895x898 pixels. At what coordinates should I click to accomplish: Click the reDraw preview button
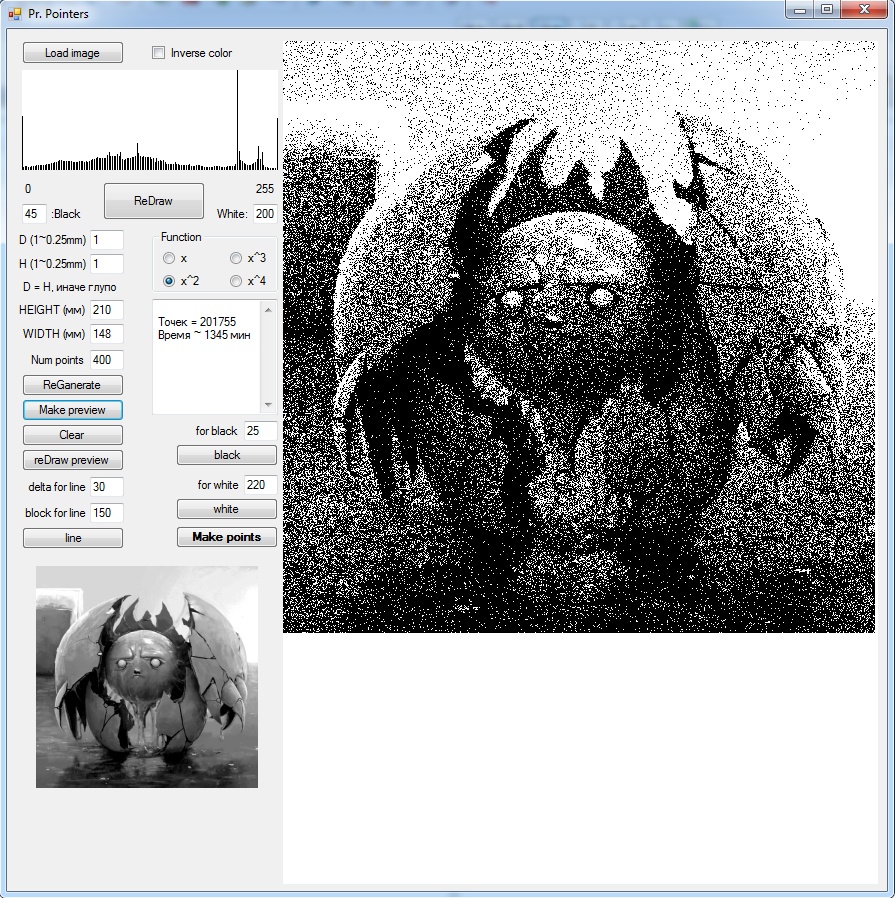click(73, 460)
